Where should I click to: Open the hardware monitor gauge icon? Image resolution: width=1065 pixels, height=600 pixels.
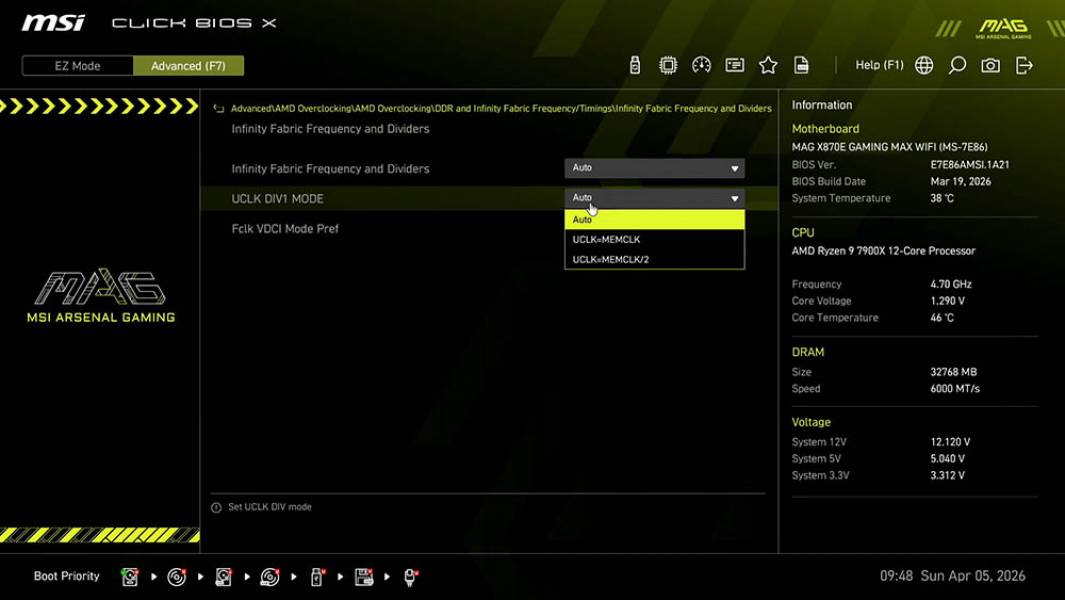coord(701,64)
